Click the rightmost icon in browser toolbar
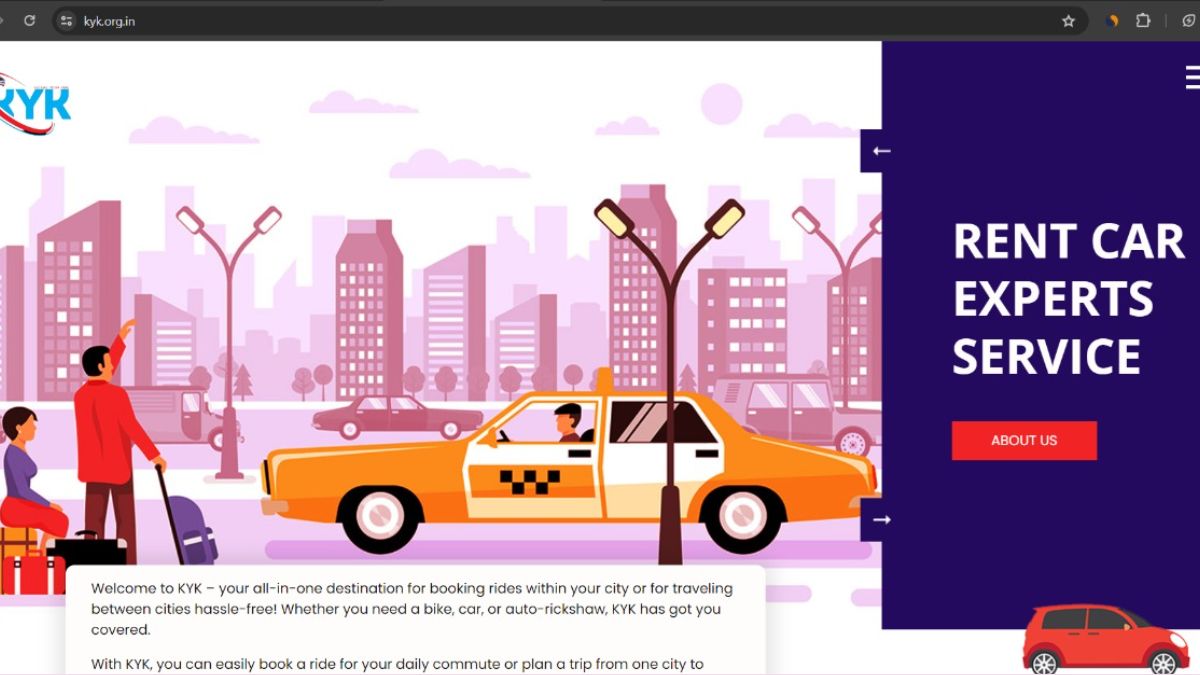The width and height of the screenshot is (1200, 675). (1188, 20)
